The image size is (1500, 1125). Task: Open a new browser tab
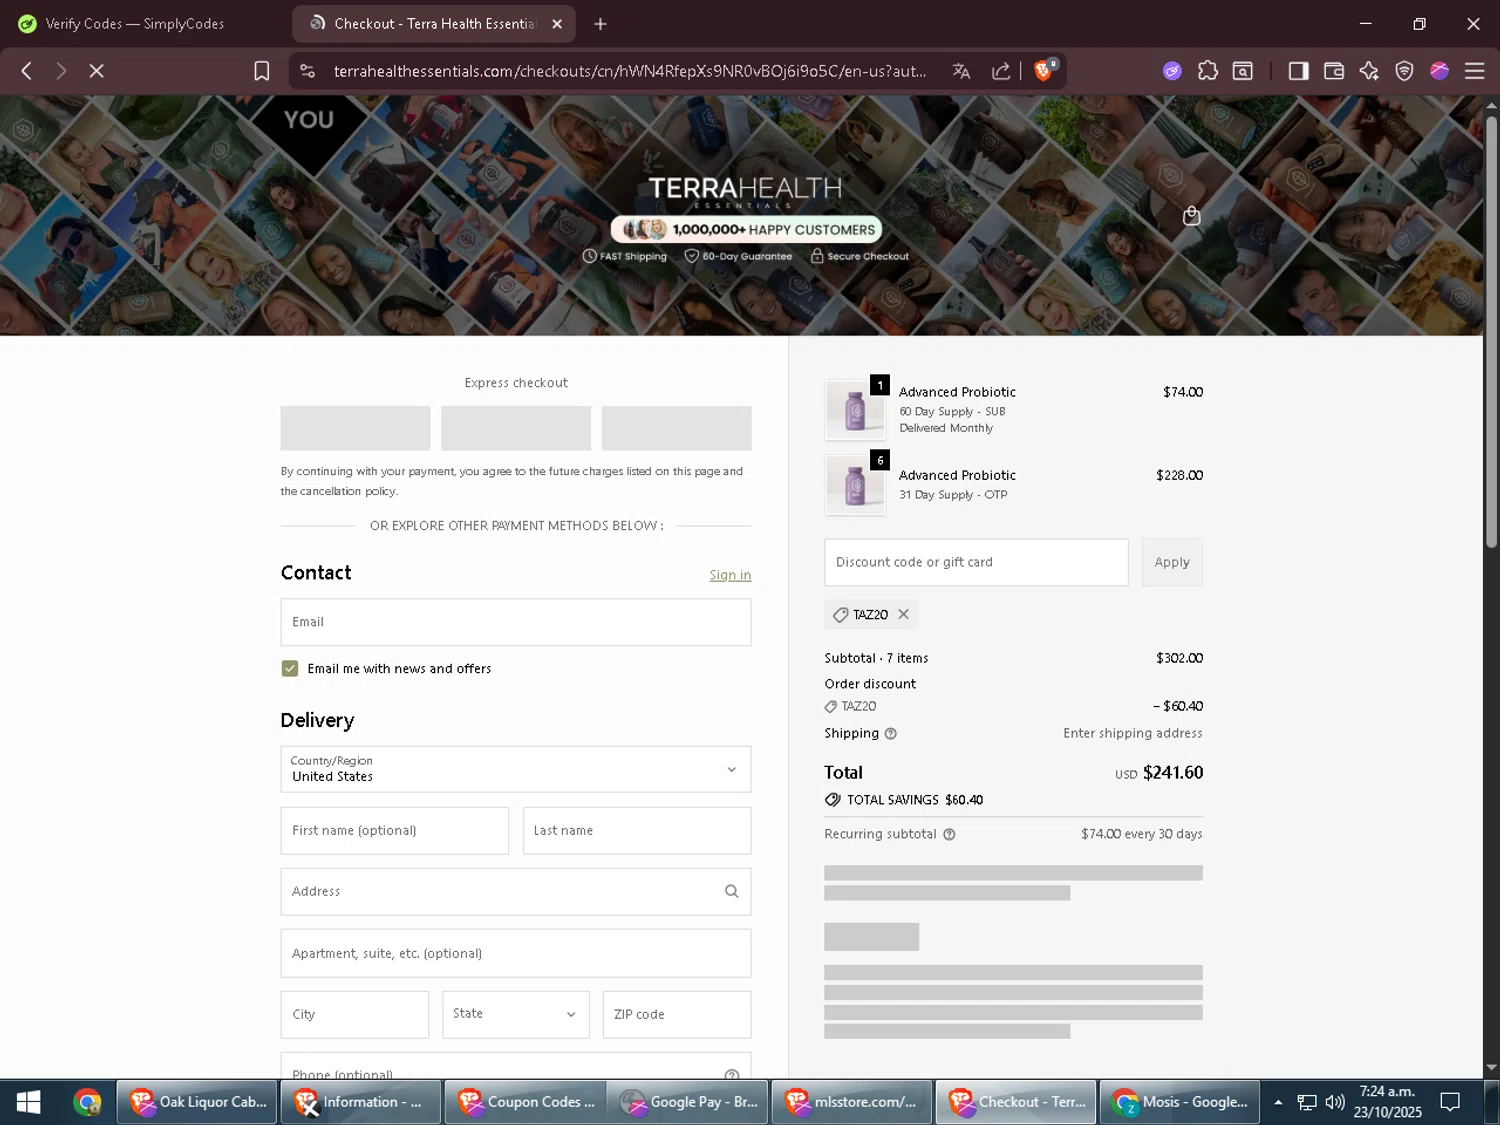coord(600,24)
